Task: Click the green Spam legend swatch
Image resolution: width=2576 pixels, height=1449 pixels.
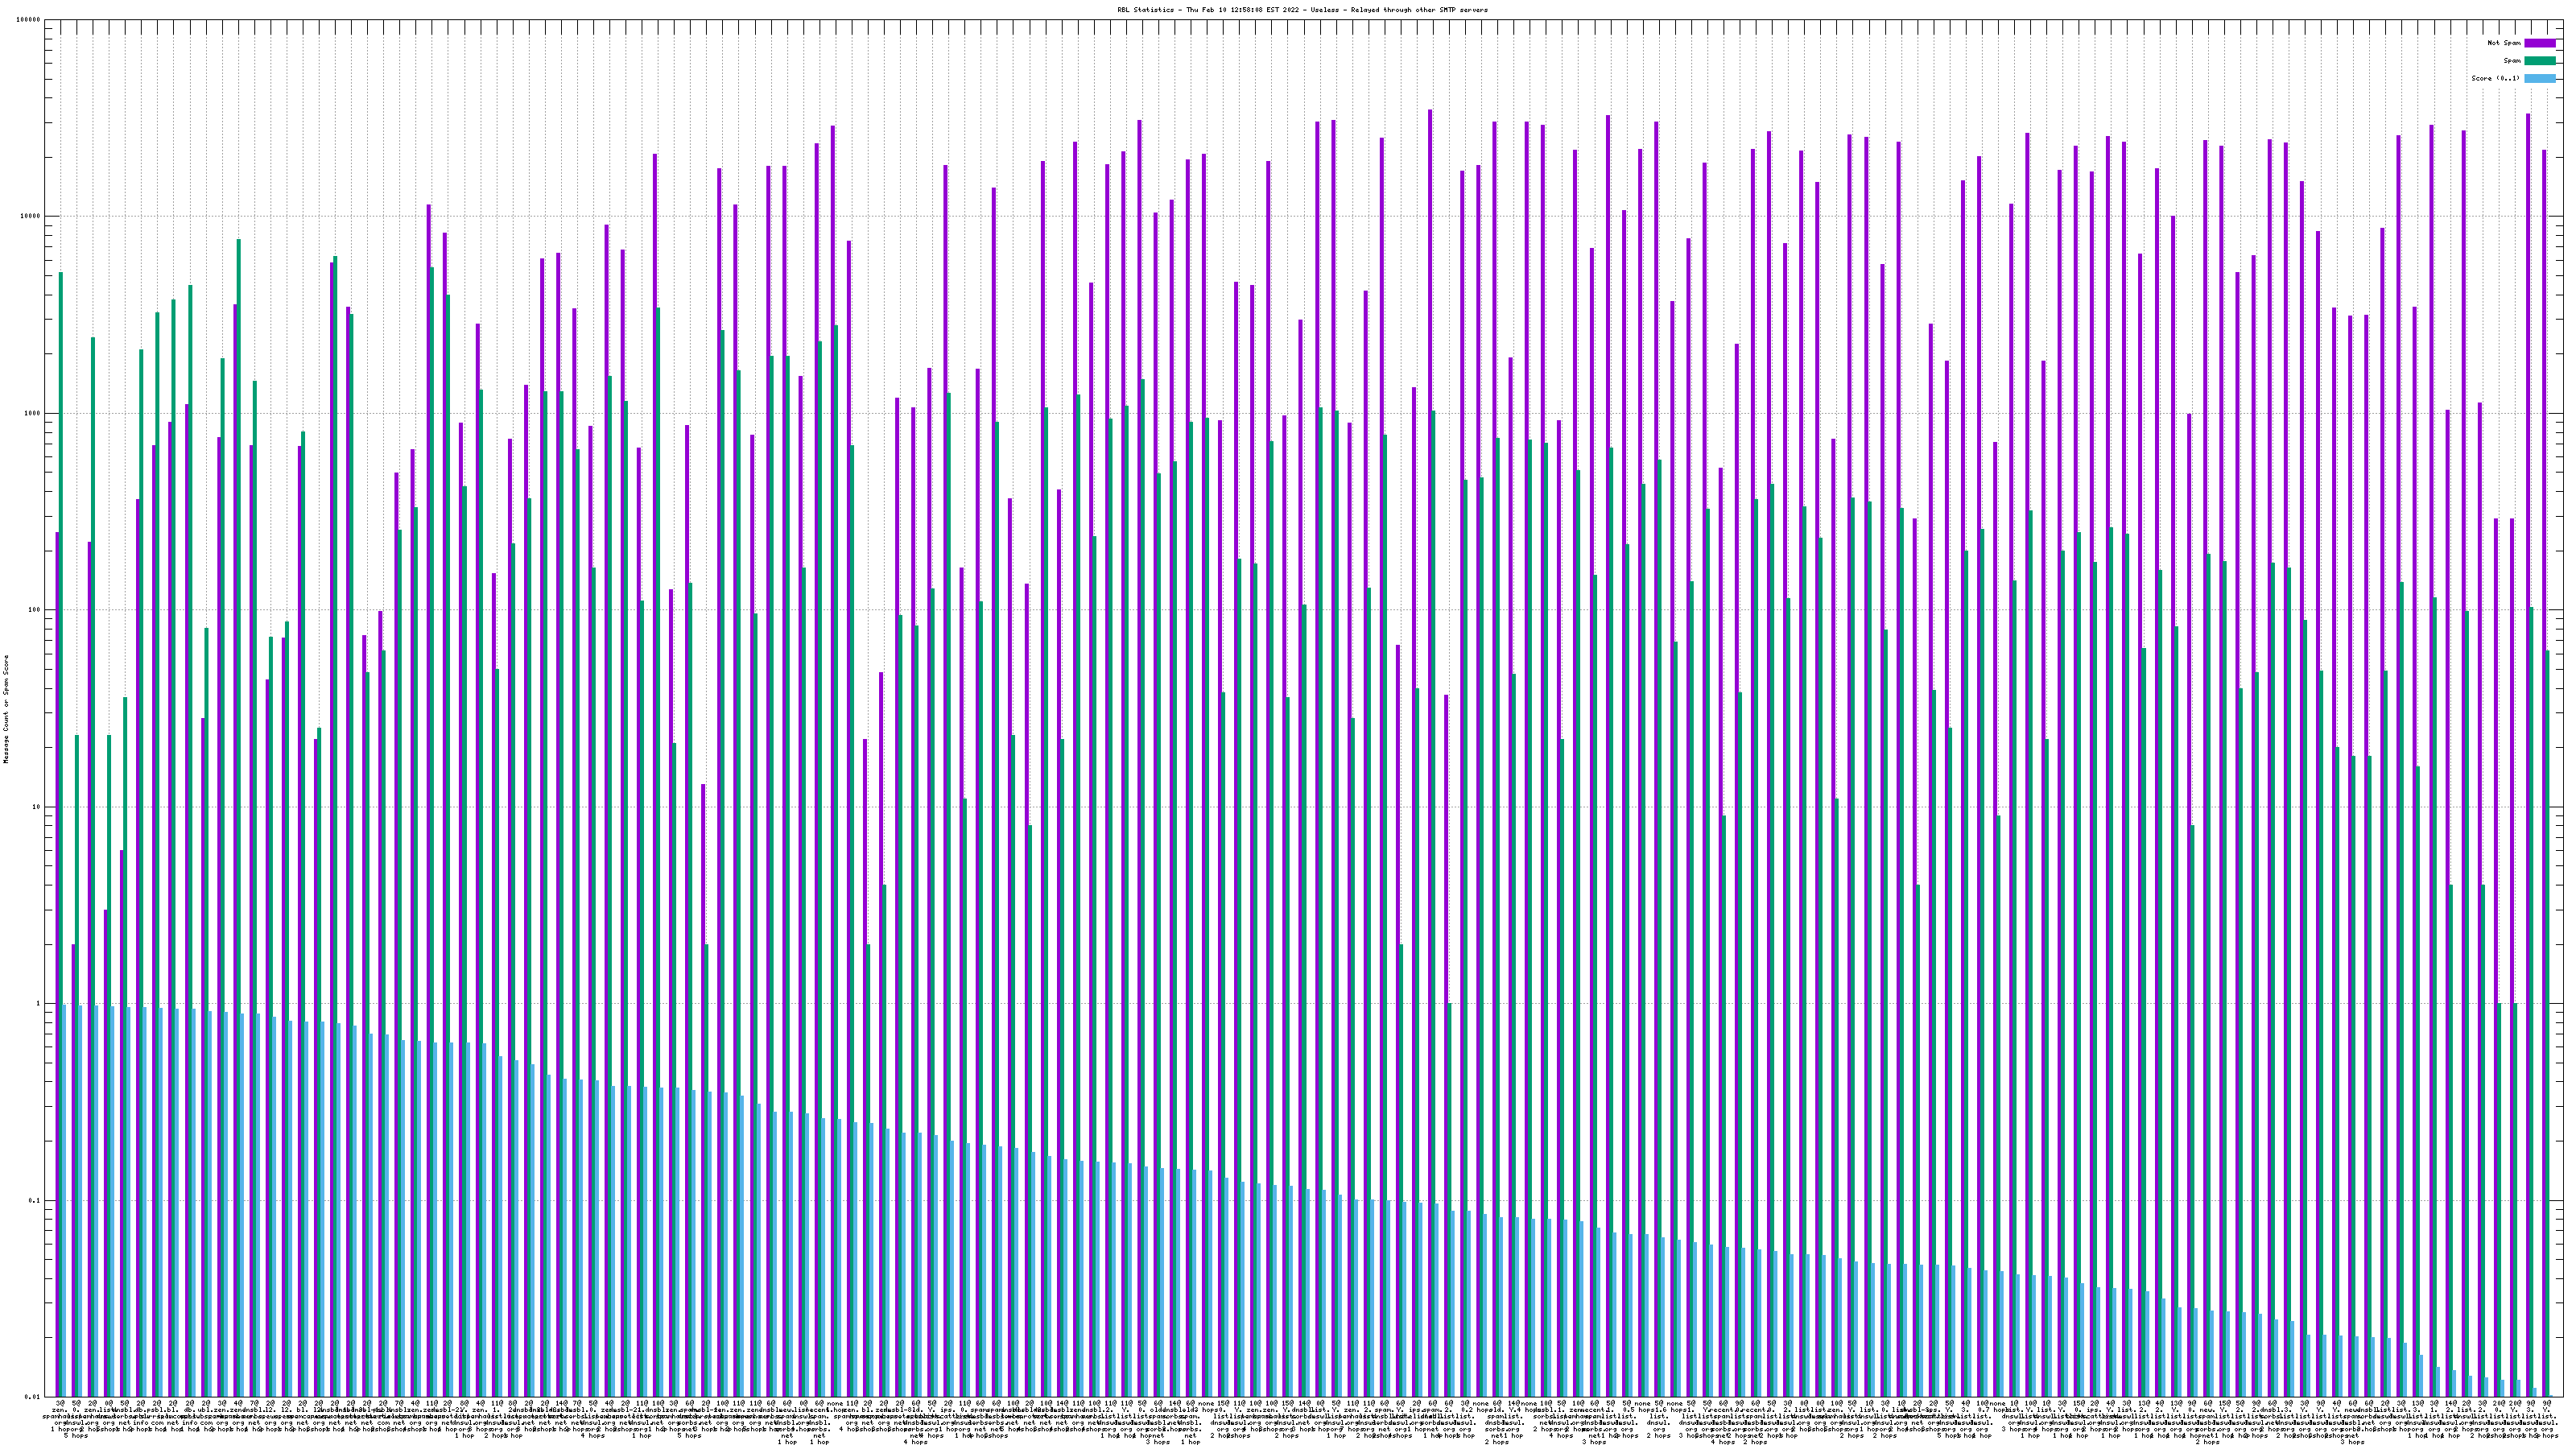Action: (x=2539, y=61)
